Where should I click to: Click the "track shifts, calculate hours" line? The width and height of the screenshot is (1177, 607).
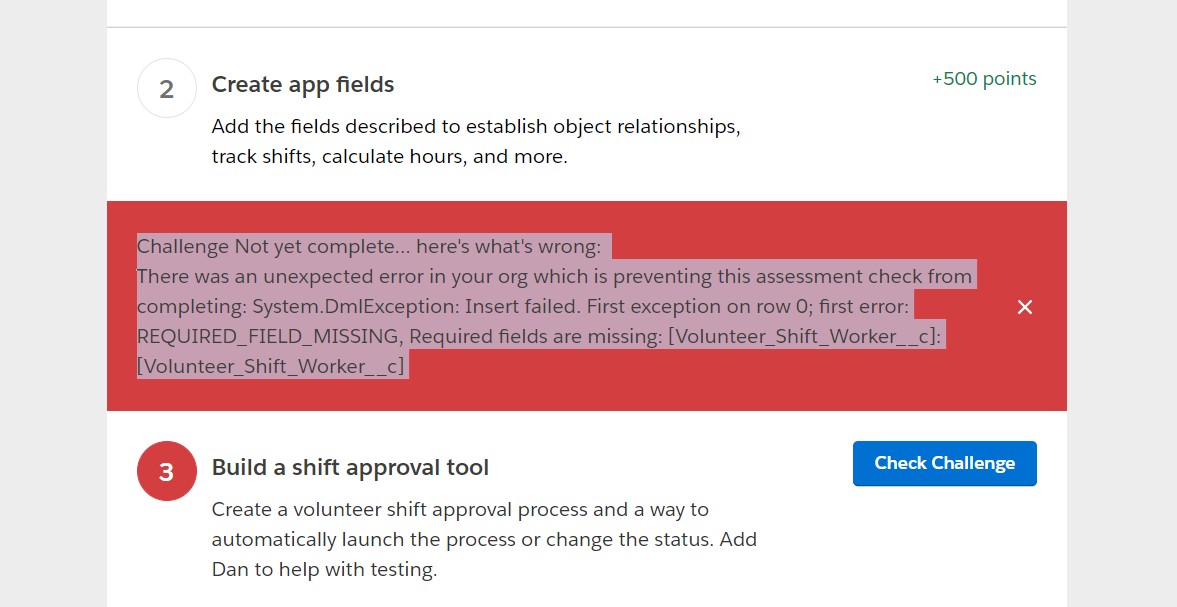tap(389, 157)
